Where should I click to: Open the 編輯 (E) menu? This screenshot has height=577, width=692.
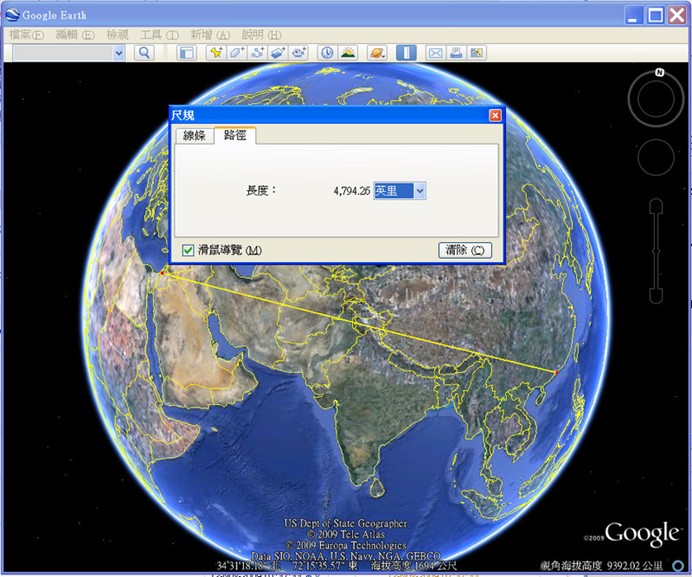click(x=75, y=35)
